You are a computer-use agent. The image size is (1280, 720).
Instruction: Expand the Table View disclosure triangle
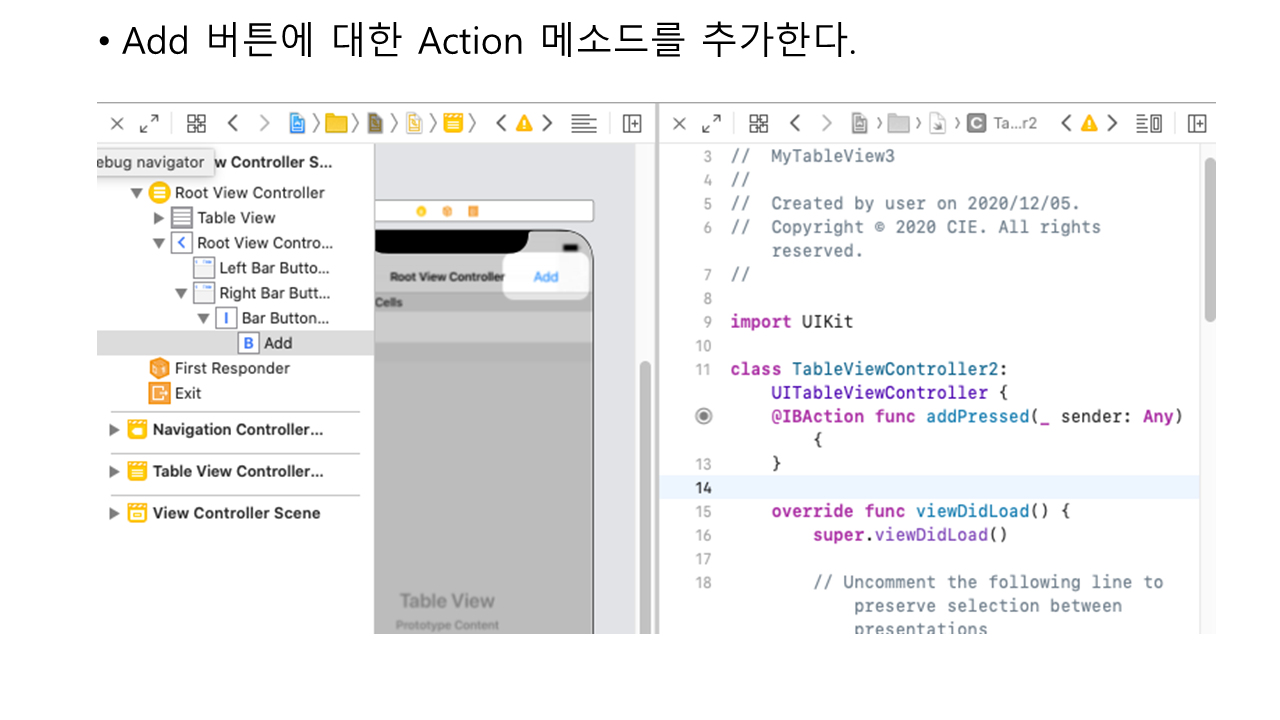click(x=159, y=218)
